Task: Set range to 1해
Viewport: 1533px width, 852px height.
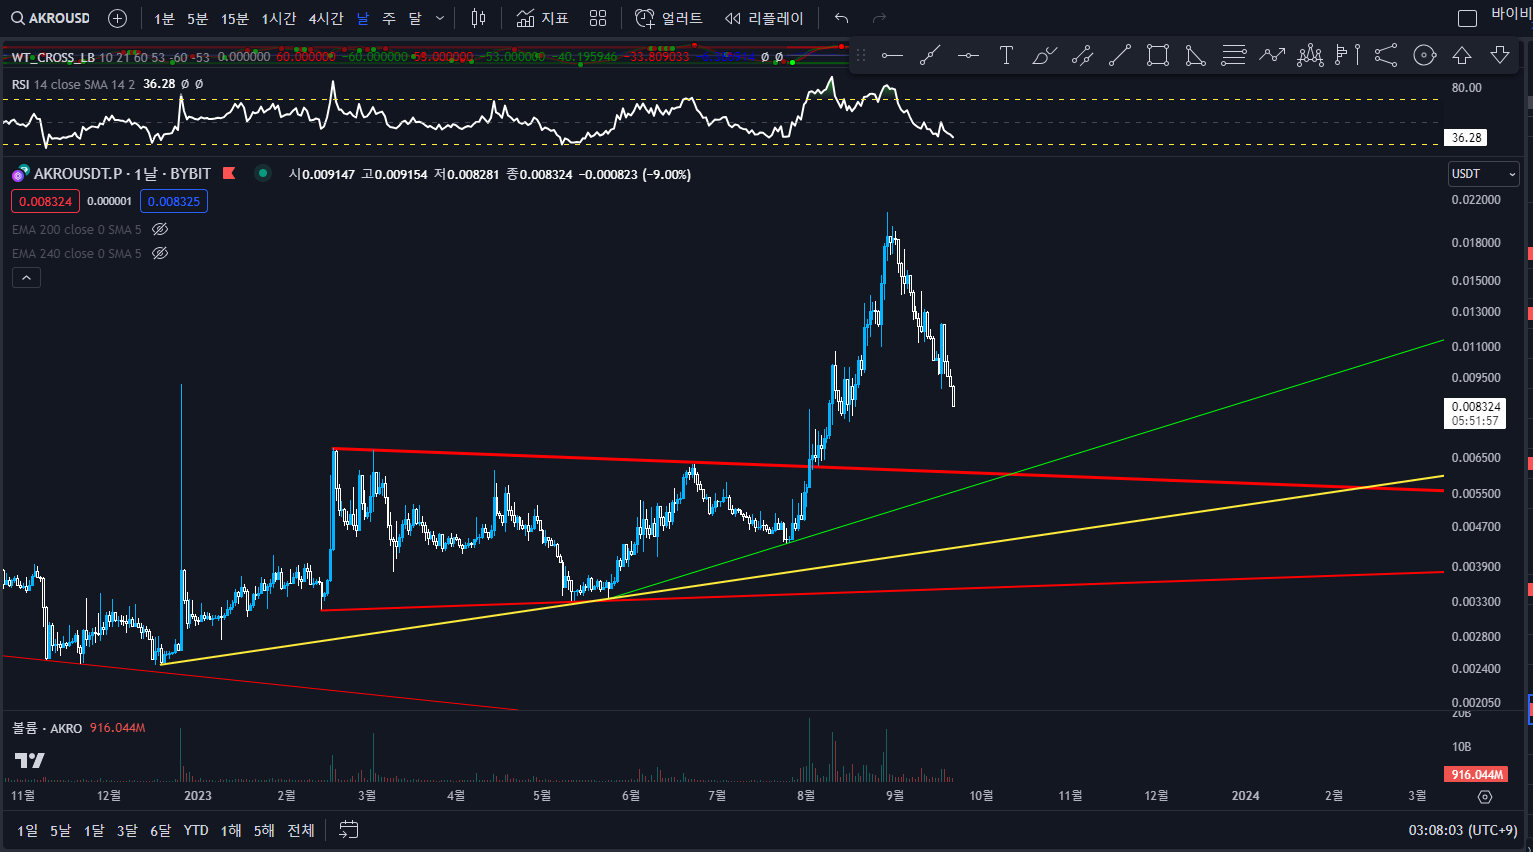Action: tap(231, 830)
